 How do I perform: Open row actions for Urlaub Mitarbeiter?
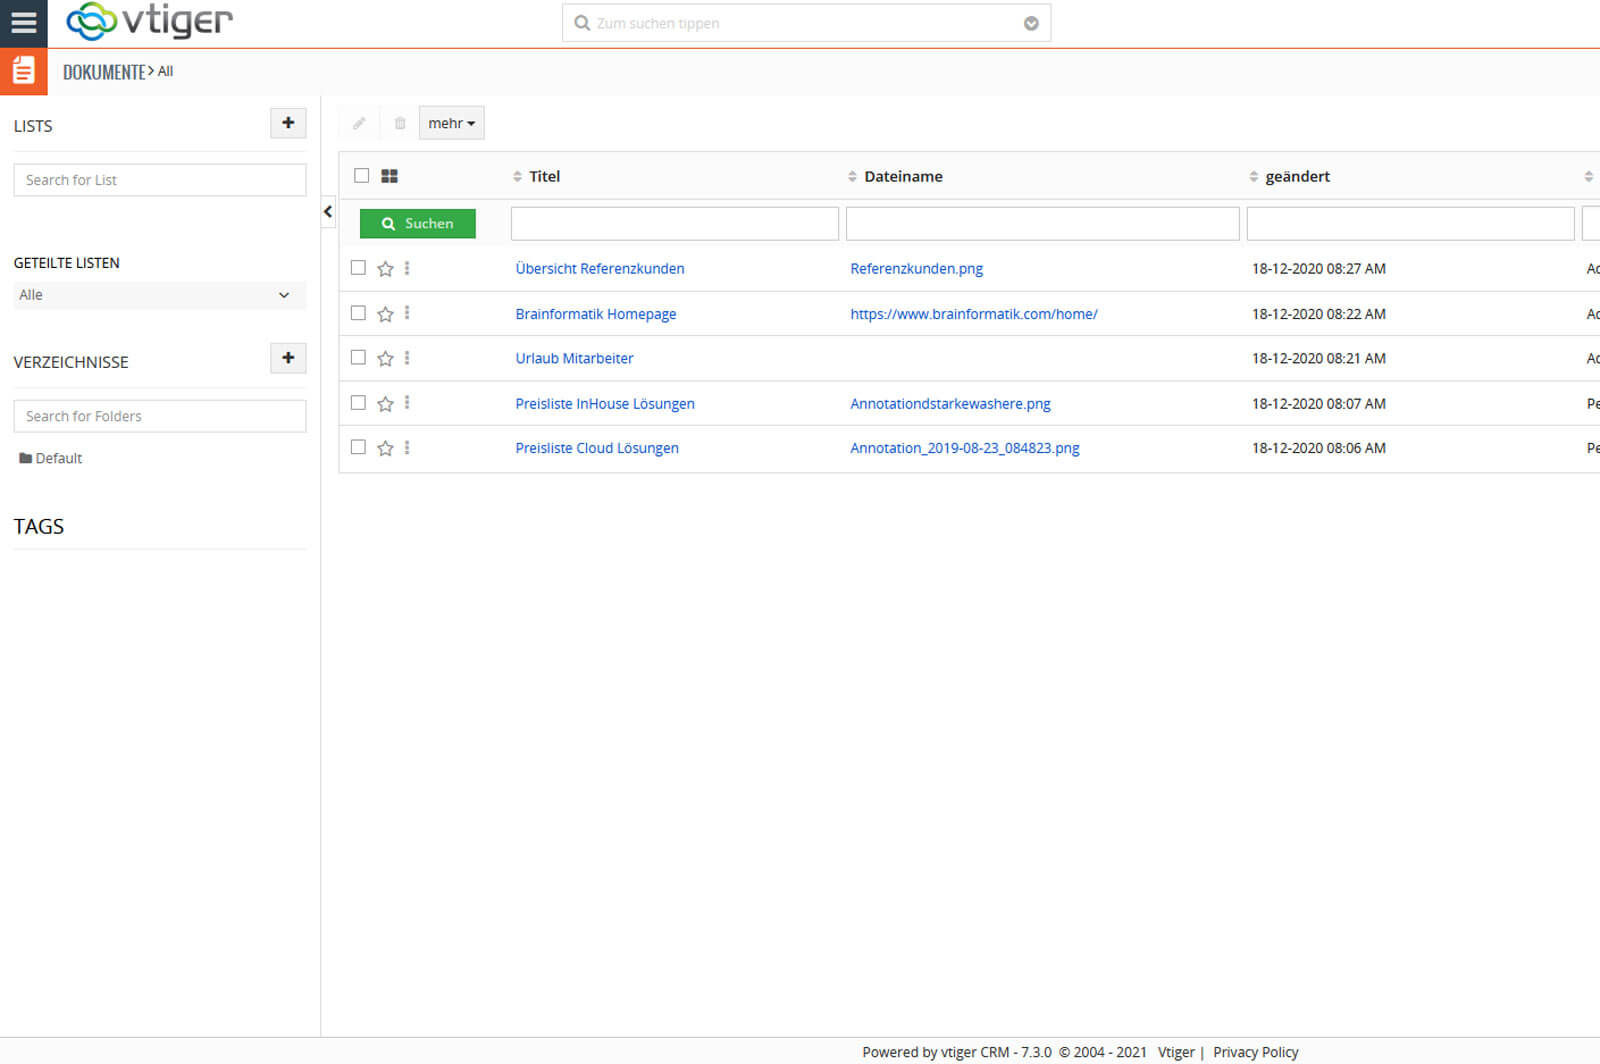(407, 358)
